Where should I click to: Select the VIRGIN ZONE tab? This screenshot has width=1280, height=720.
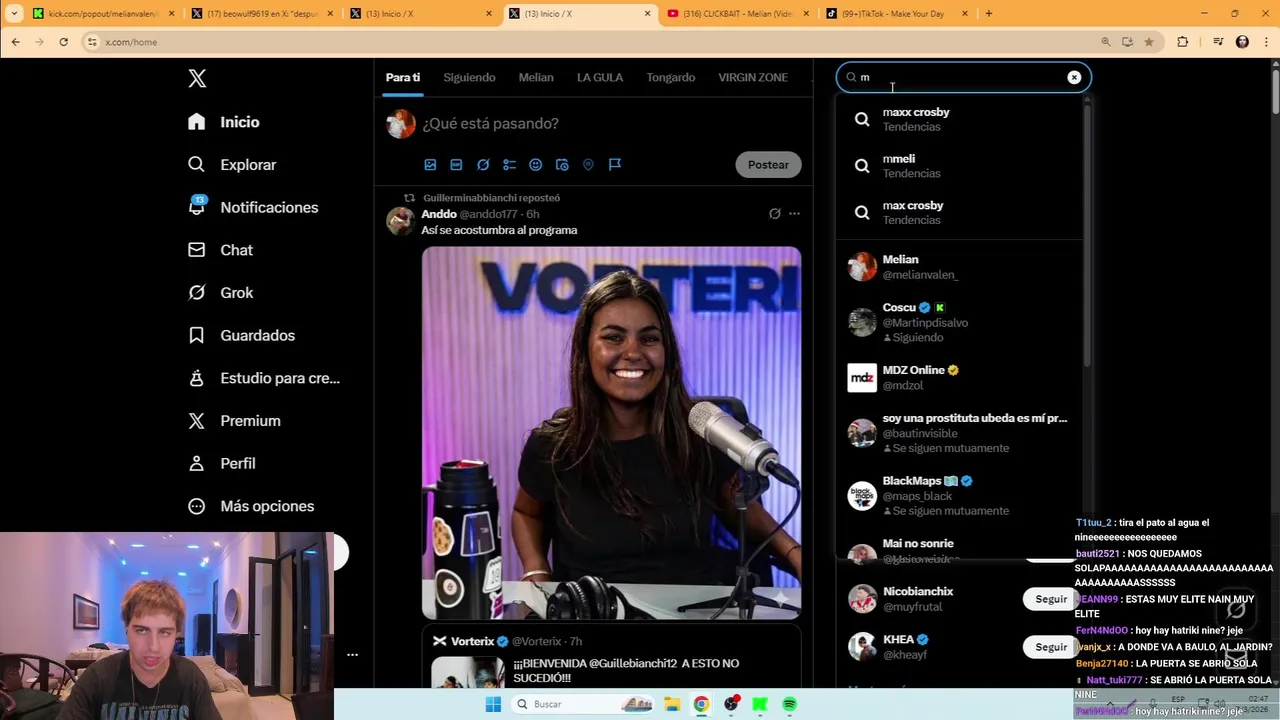point(753,77)
